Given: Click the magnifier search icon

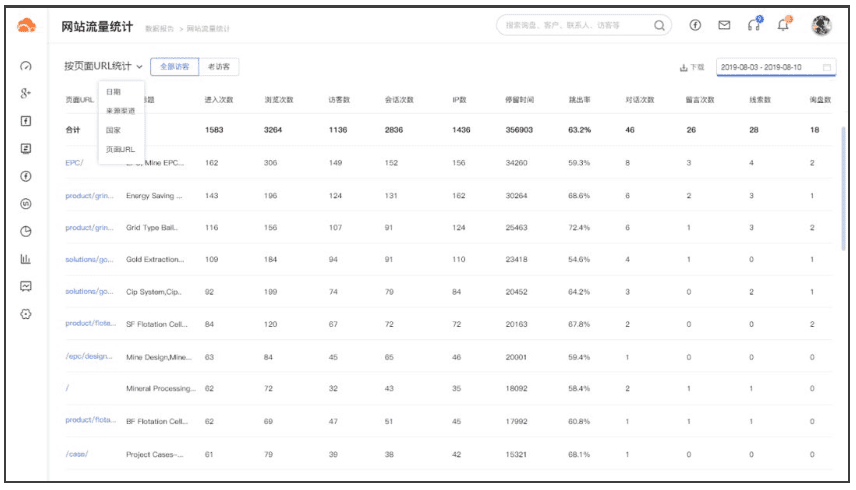Looking at the screenshot, I should (660, 25).
